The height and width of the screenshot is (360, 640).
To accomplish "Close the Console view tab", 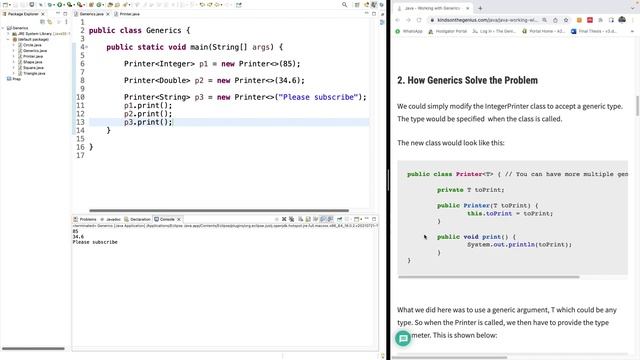I will pos(179,219).
